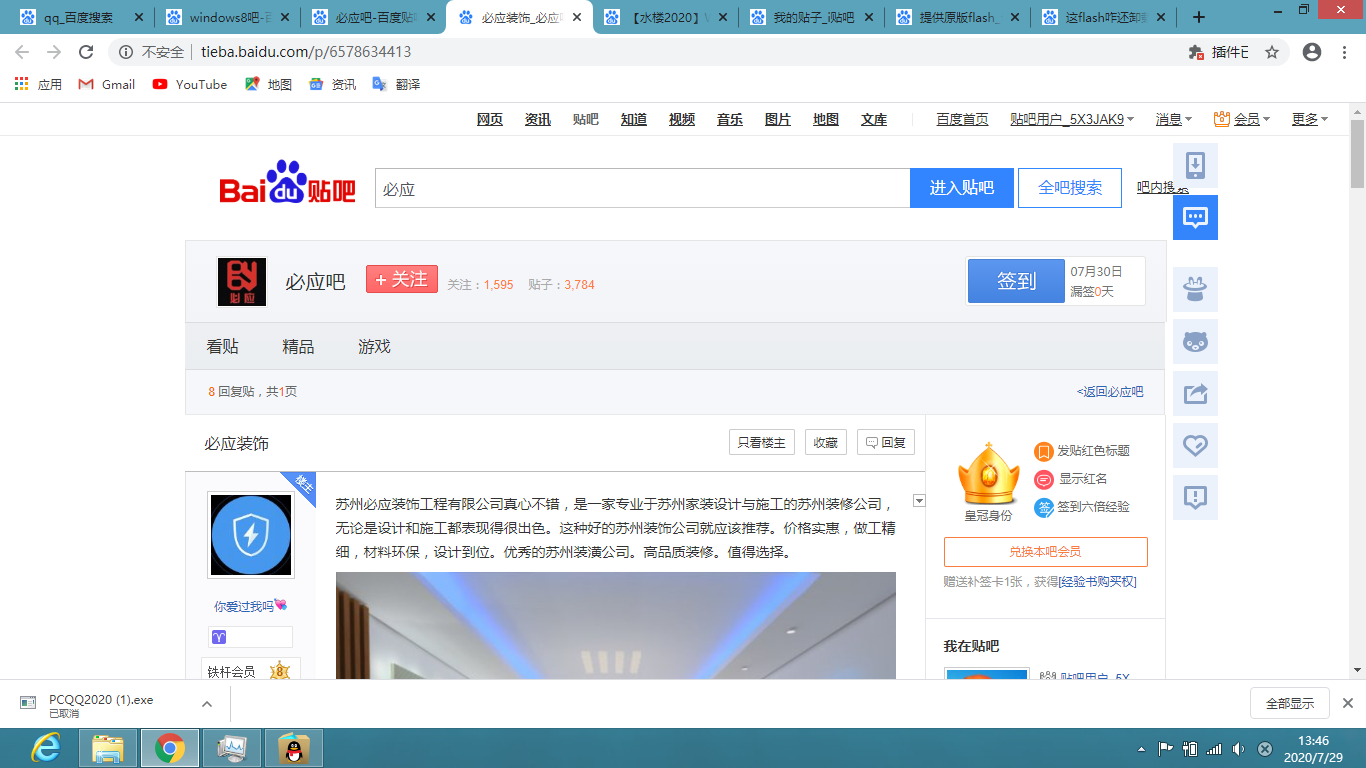Switch to the 【水楼2020】 tab
The image size is (1366, 768).
666,17
